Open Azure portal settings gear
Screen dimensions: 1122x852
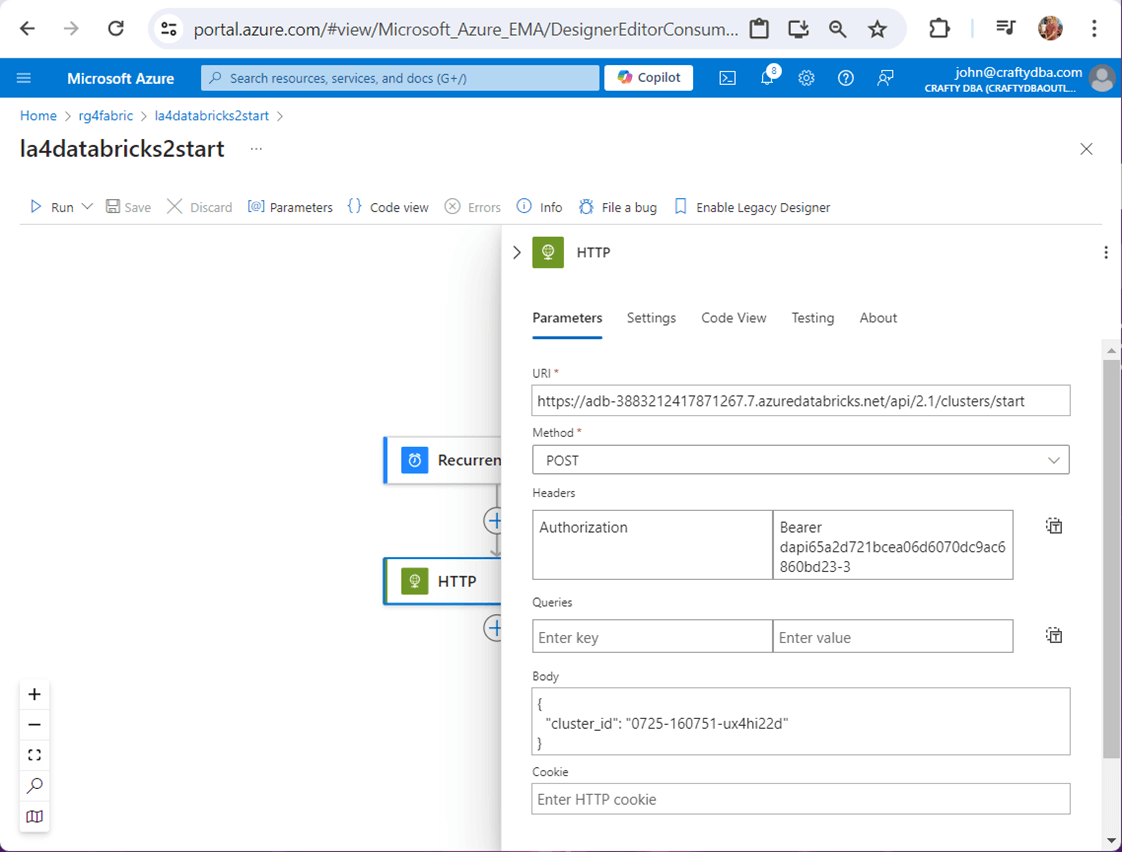(806, 78)
